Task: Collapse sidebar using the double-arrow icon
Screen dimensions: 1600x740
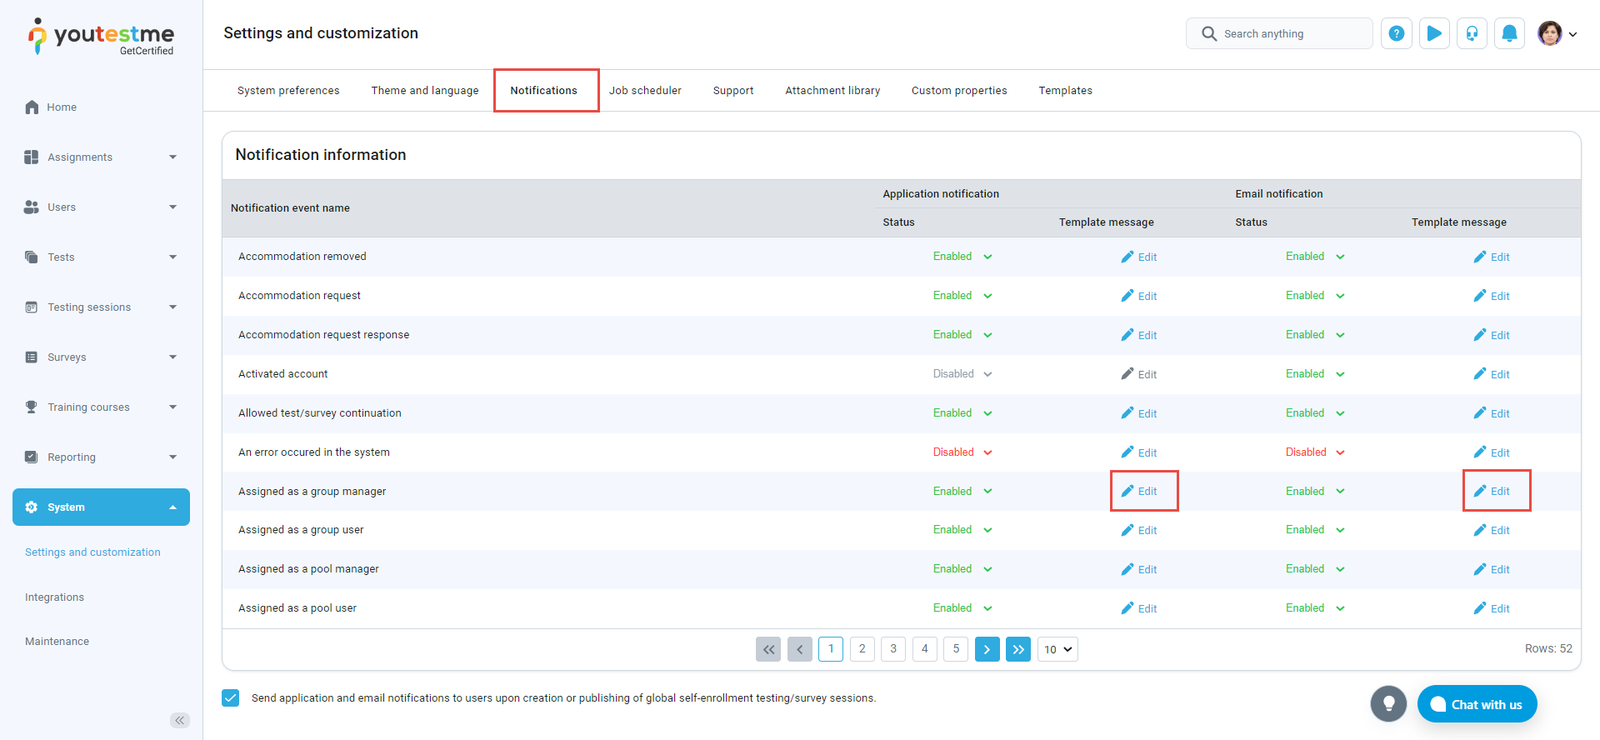Action: point(180,720)
